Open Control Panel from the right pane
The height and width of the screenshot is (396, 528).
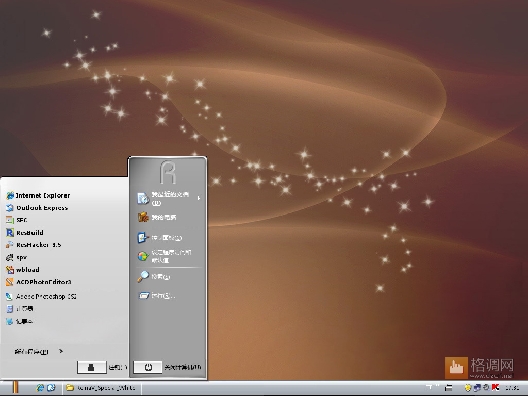coord(160,237)
